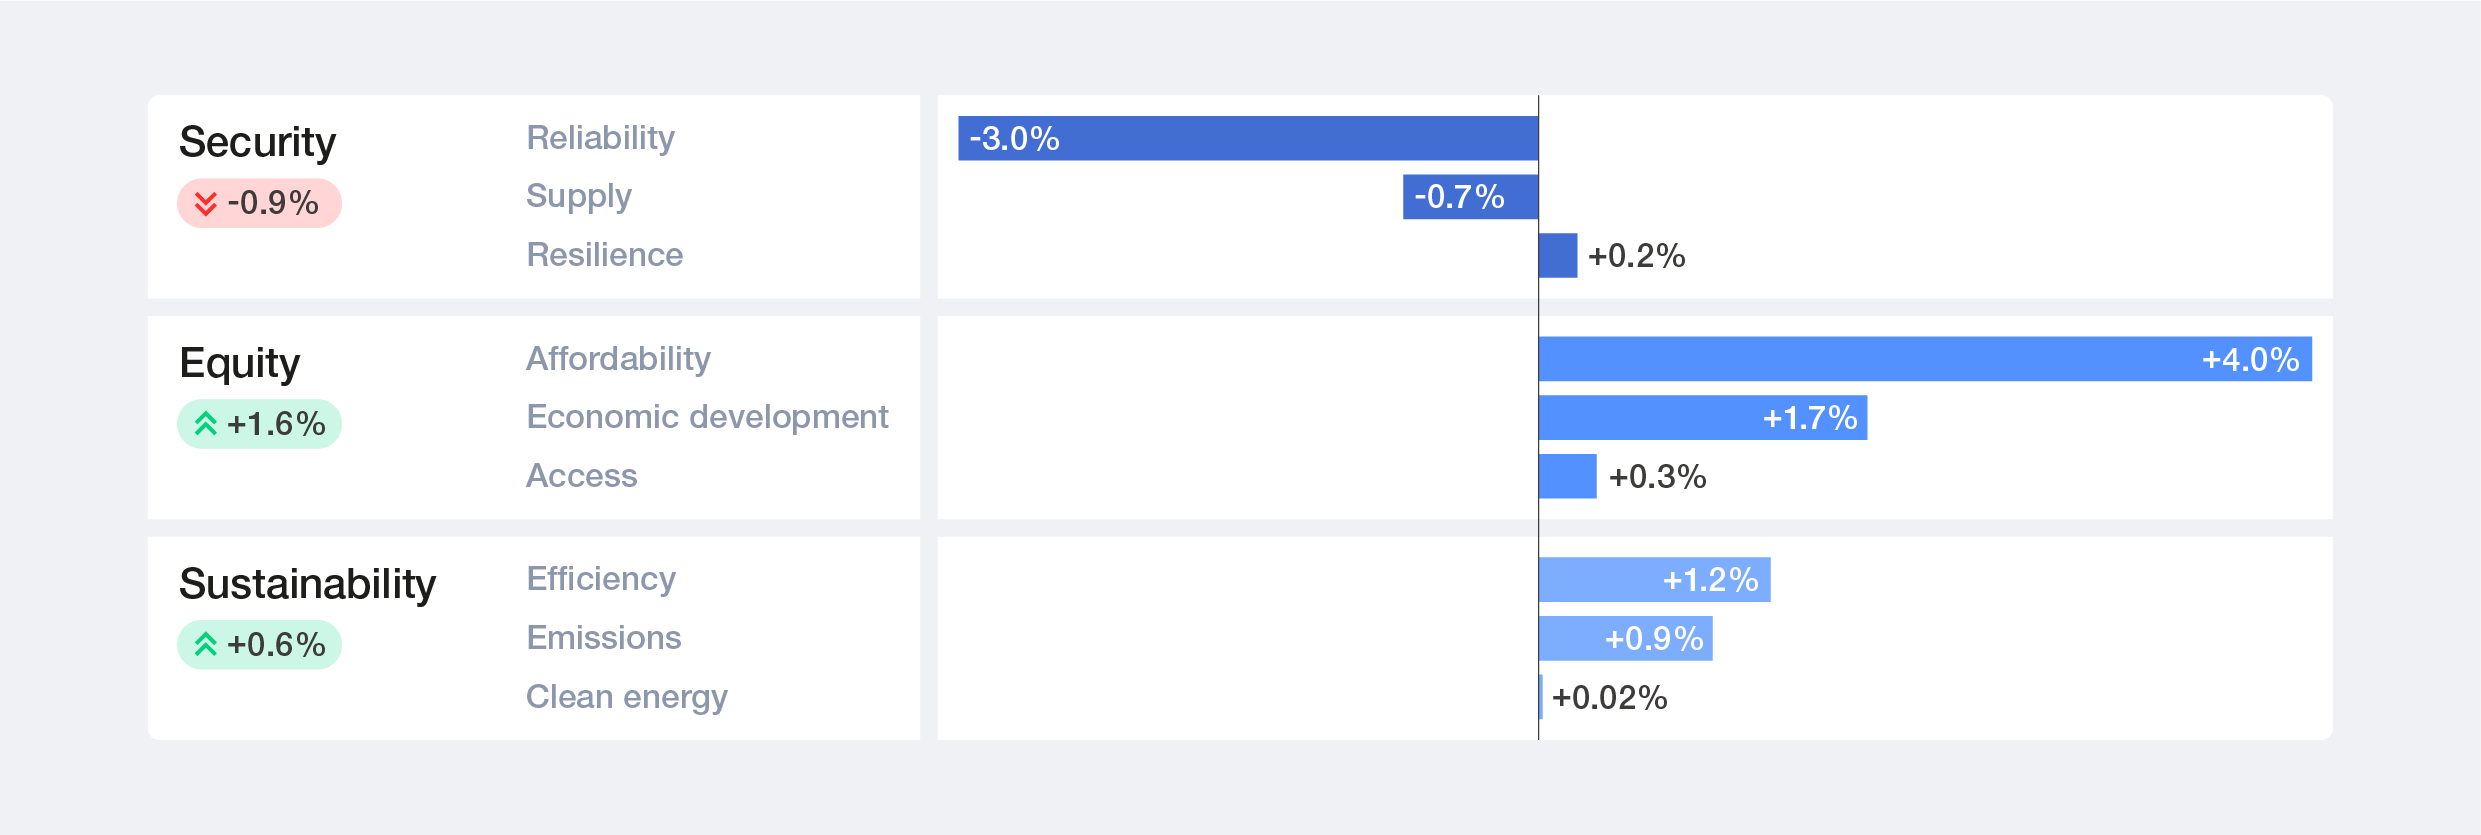Click the green up-arrow icon under Sustainability

206,645
